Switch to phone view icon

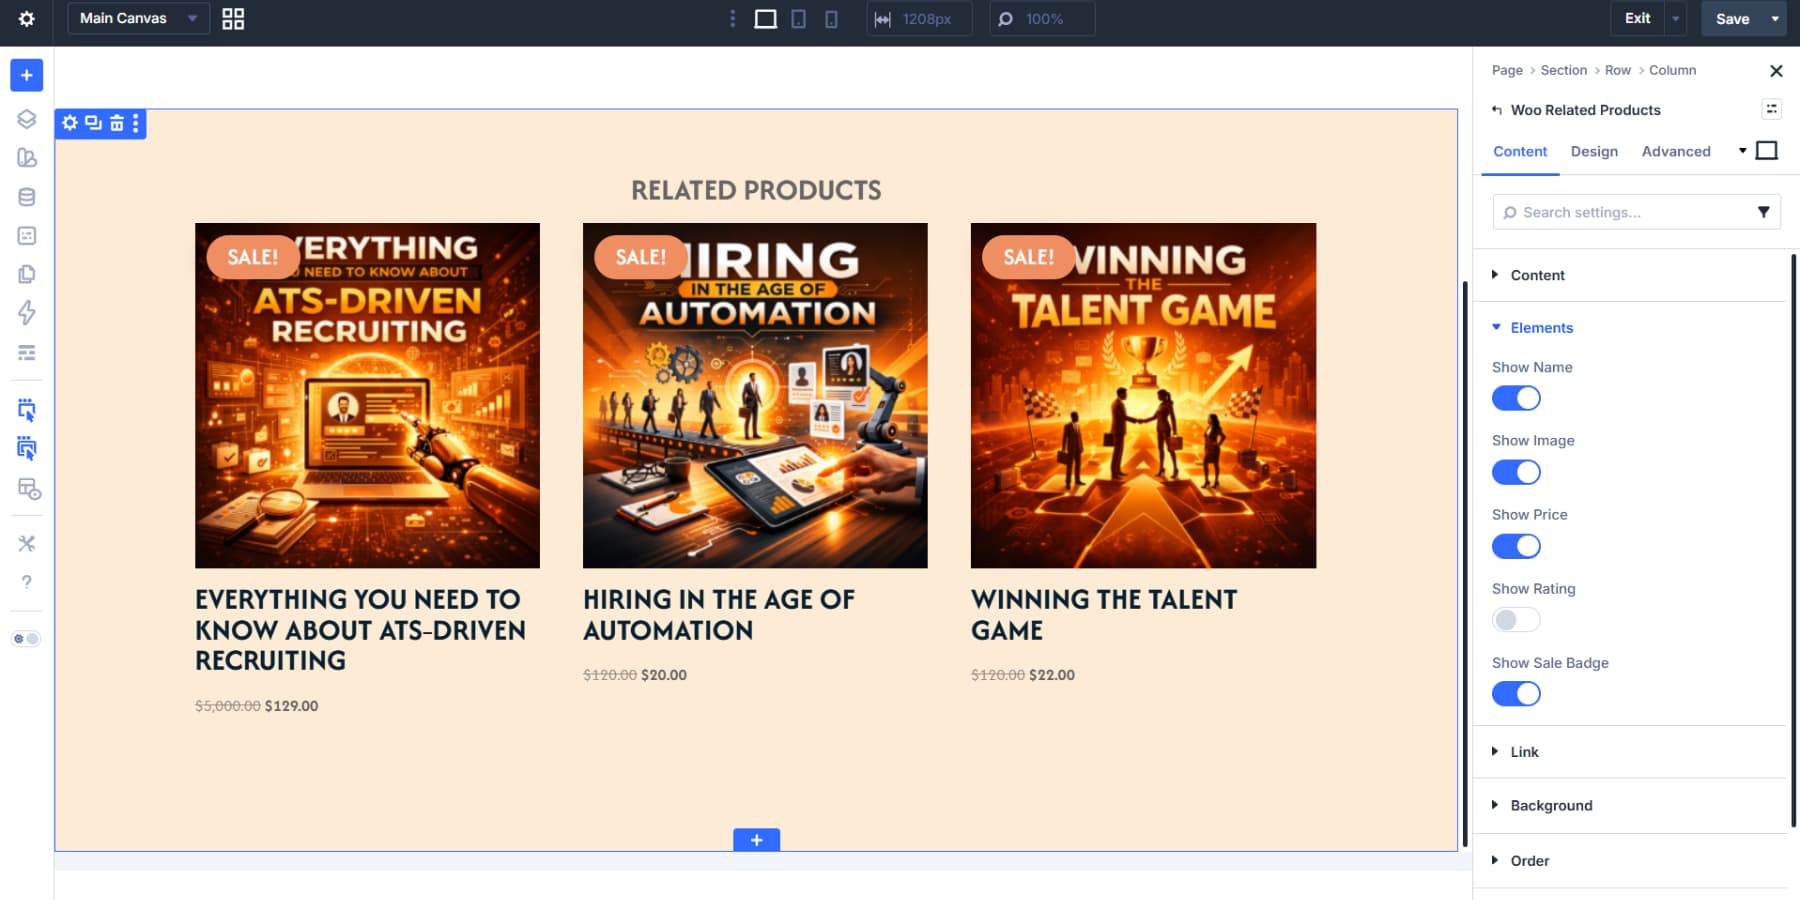[x=831, y=19]
